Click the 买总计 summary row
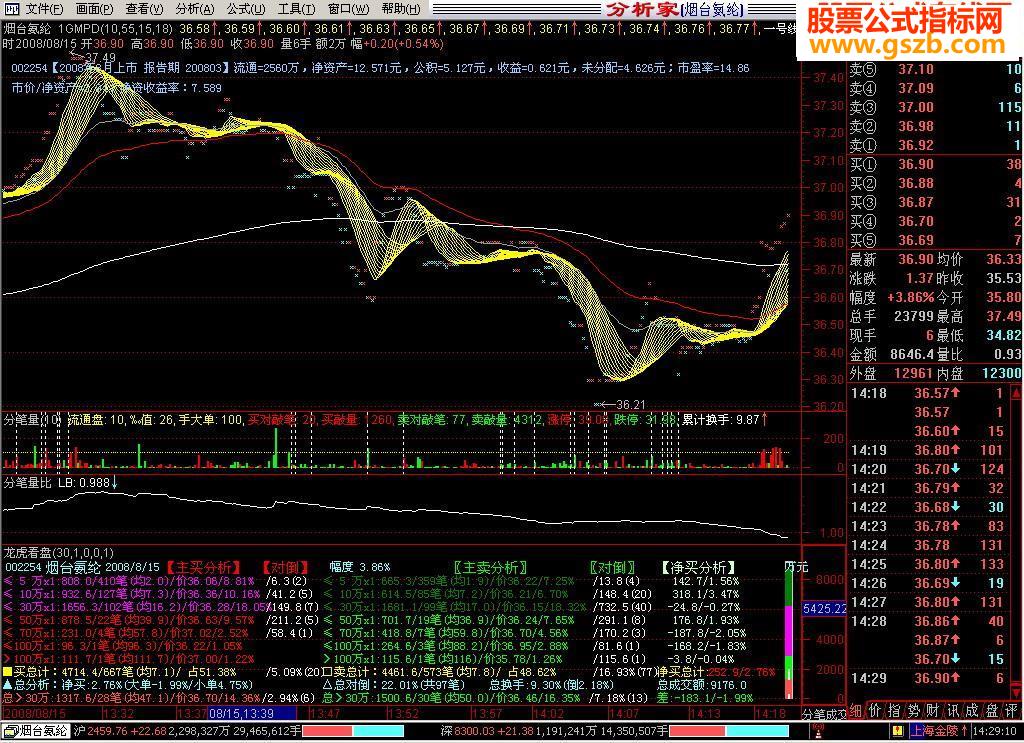 point(162,672)
